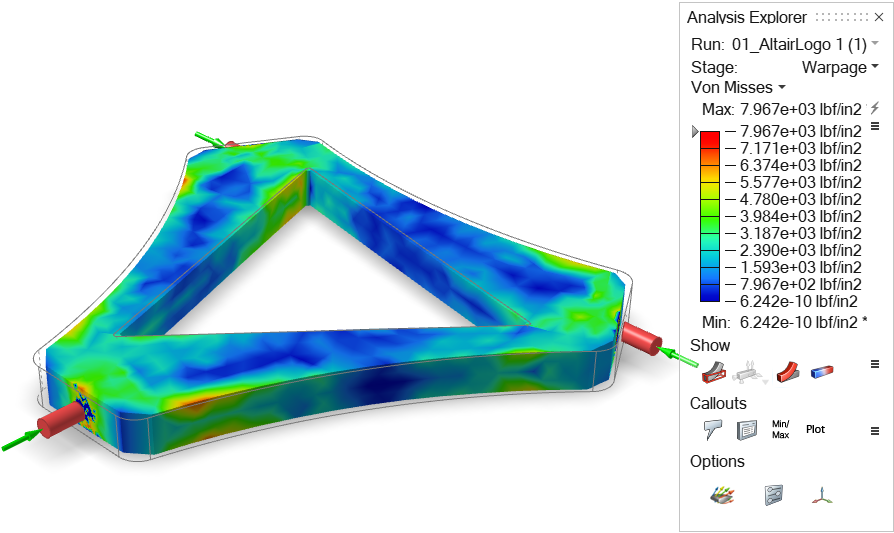Click the 3.984e+03 lbf/in2 legend value

tap(800, 217)
